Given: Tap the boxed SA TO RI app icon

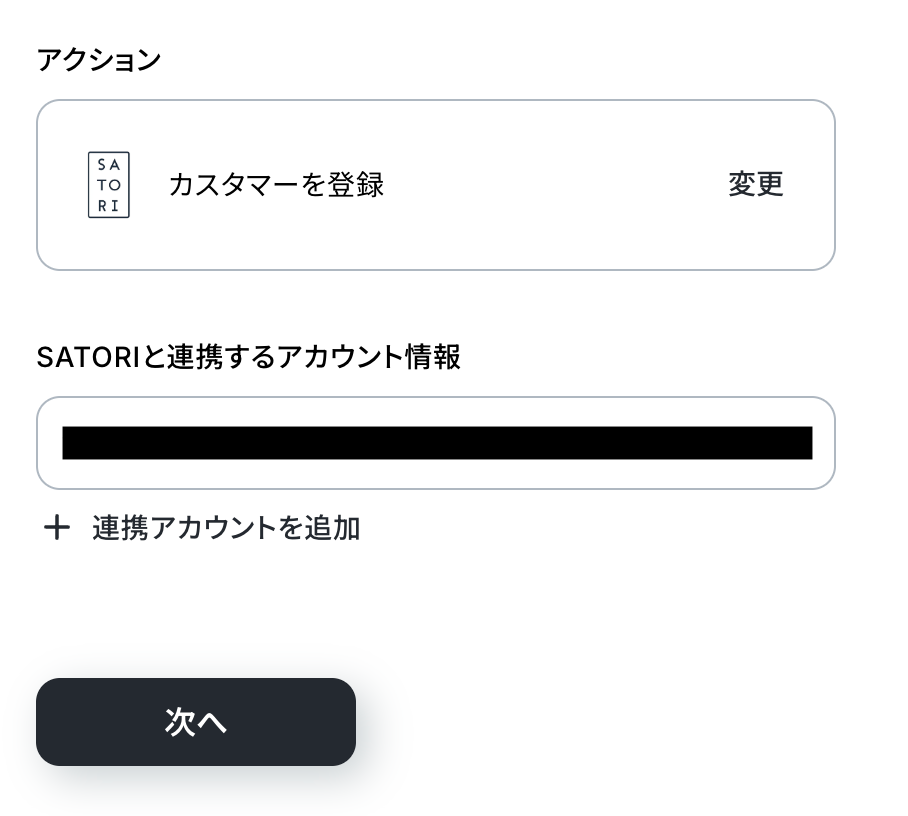Looking at the screenshot, I should click(x=109, y=185).
